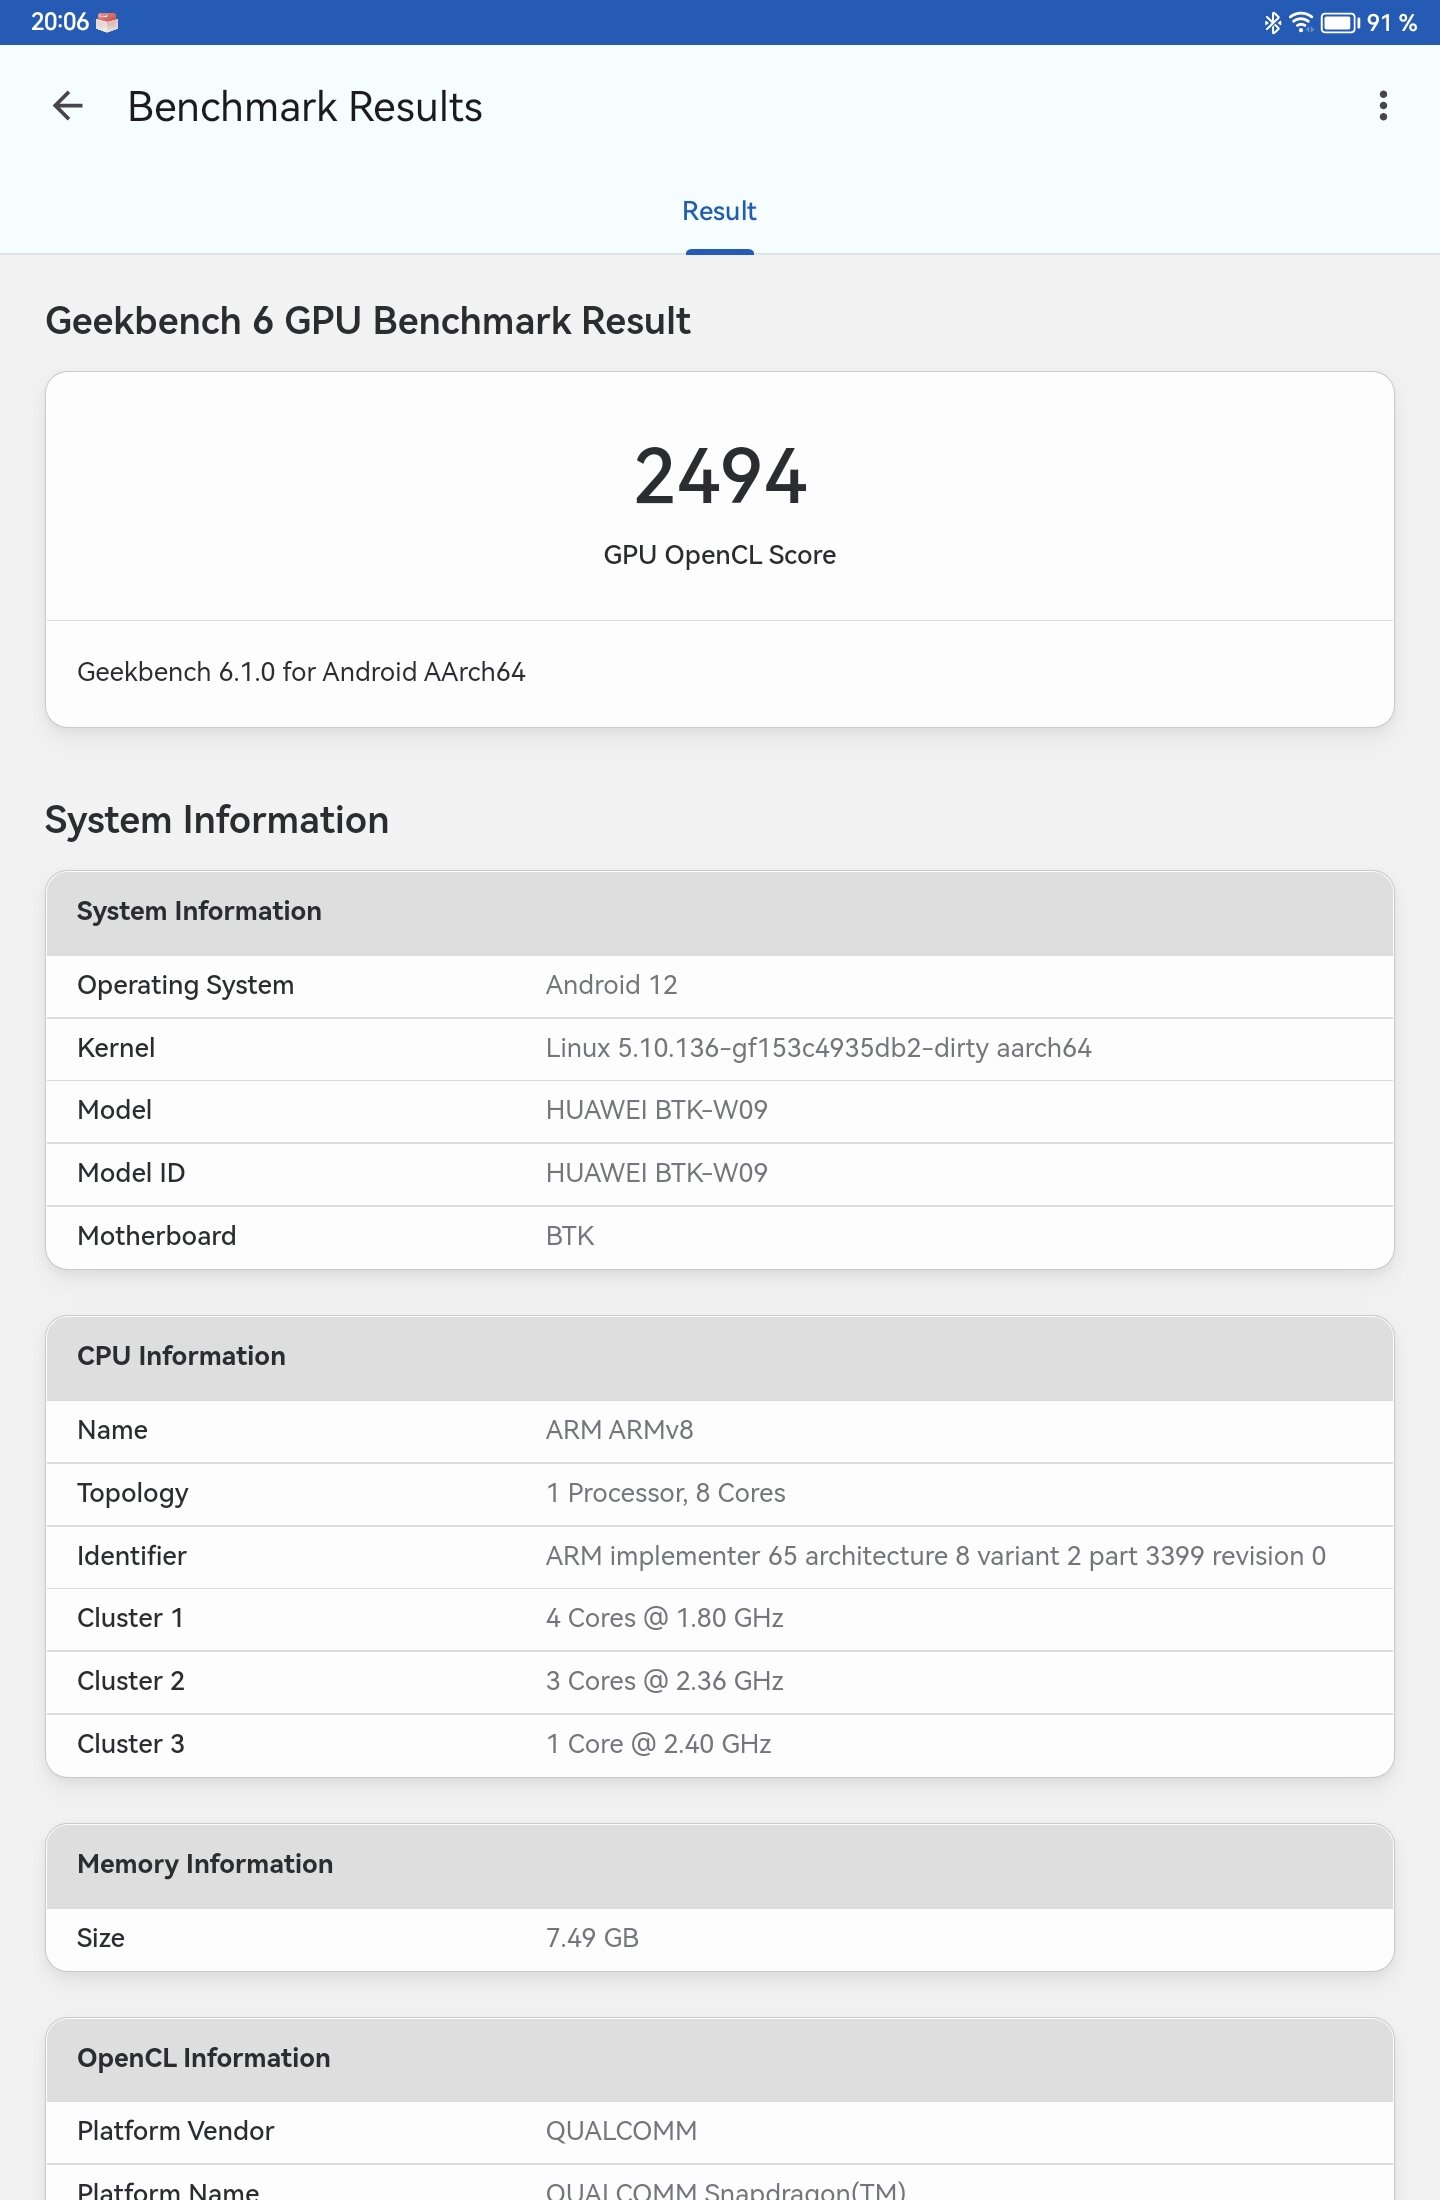Tap the CPU Information section header
Viewport: 1440px width, 2200px height.
point(720,1357)
